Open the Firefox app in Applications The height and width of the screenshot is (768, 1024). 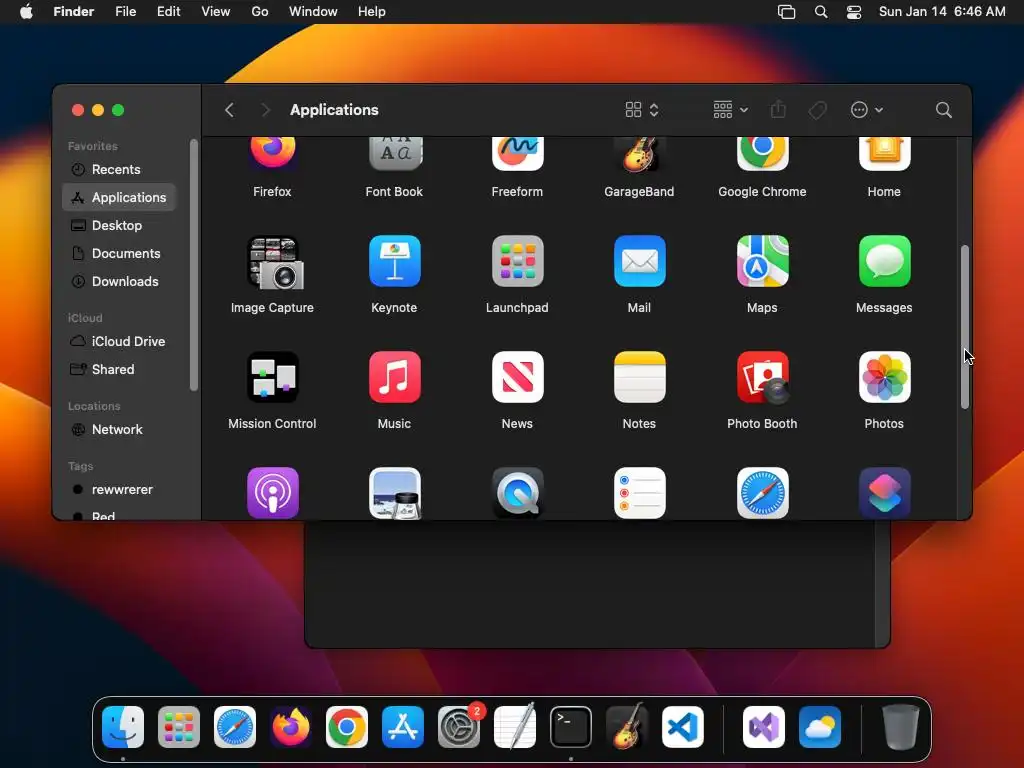click(272, 154)
